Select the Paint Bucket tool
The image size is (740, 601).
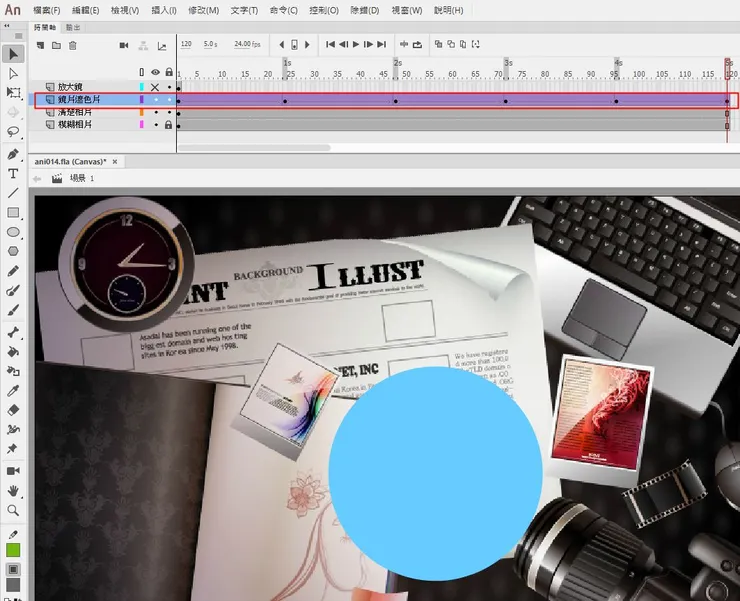point(13,352)
